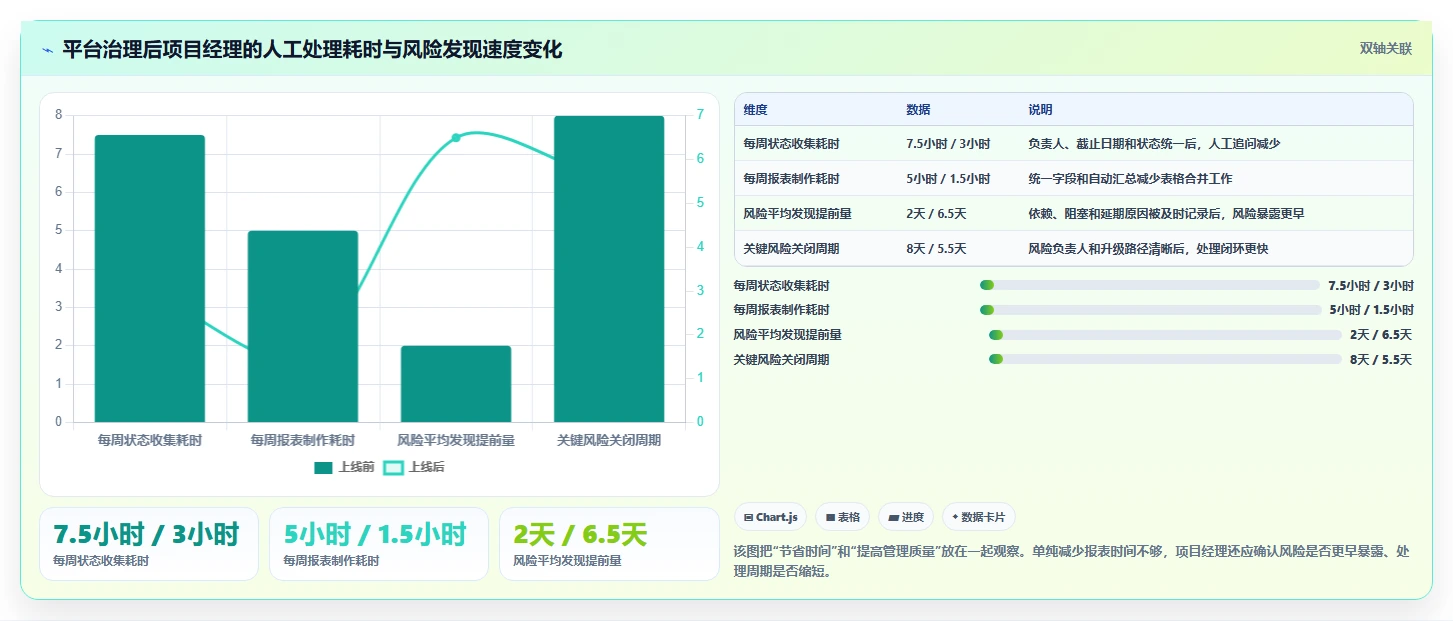1453x621 pixels.
Task: Click the 数据卡片 tag chip
Action: [979, 517]
